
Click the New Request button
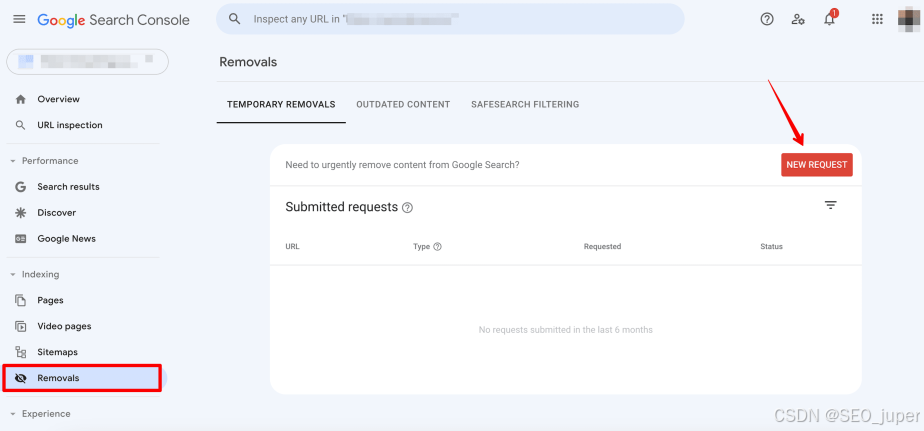817,164
